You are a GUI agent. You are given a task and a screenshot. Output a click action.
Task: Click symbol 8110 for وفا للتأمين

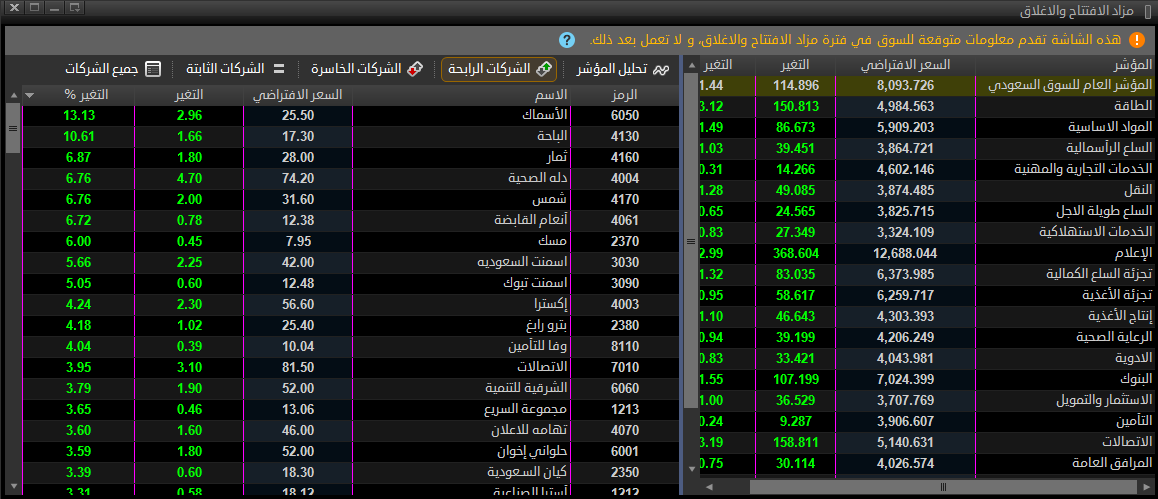tap(625, 346)
